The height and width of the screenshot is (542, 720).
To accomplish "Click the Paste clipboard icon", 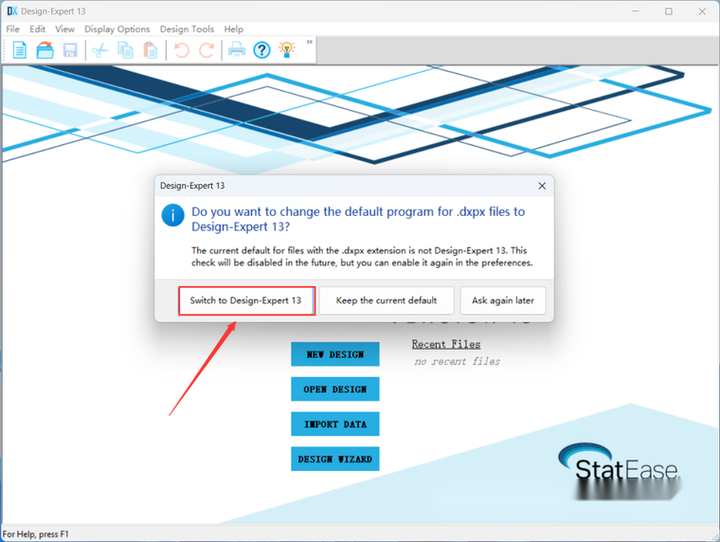I will (150, 50).
